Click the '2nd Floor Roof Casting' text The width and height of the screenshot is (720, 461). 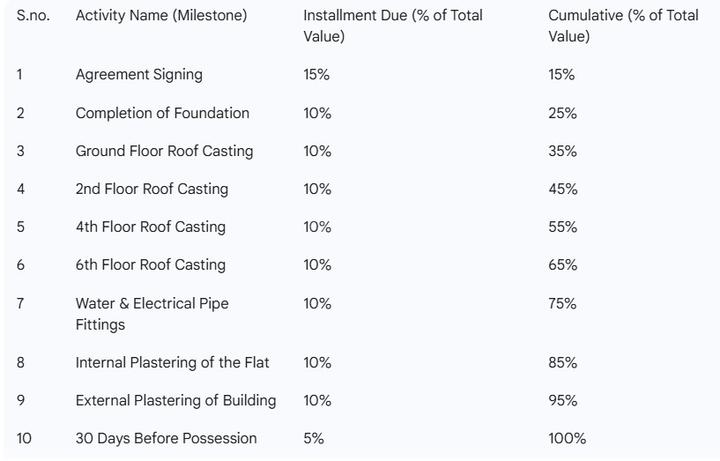coord(152,189)
